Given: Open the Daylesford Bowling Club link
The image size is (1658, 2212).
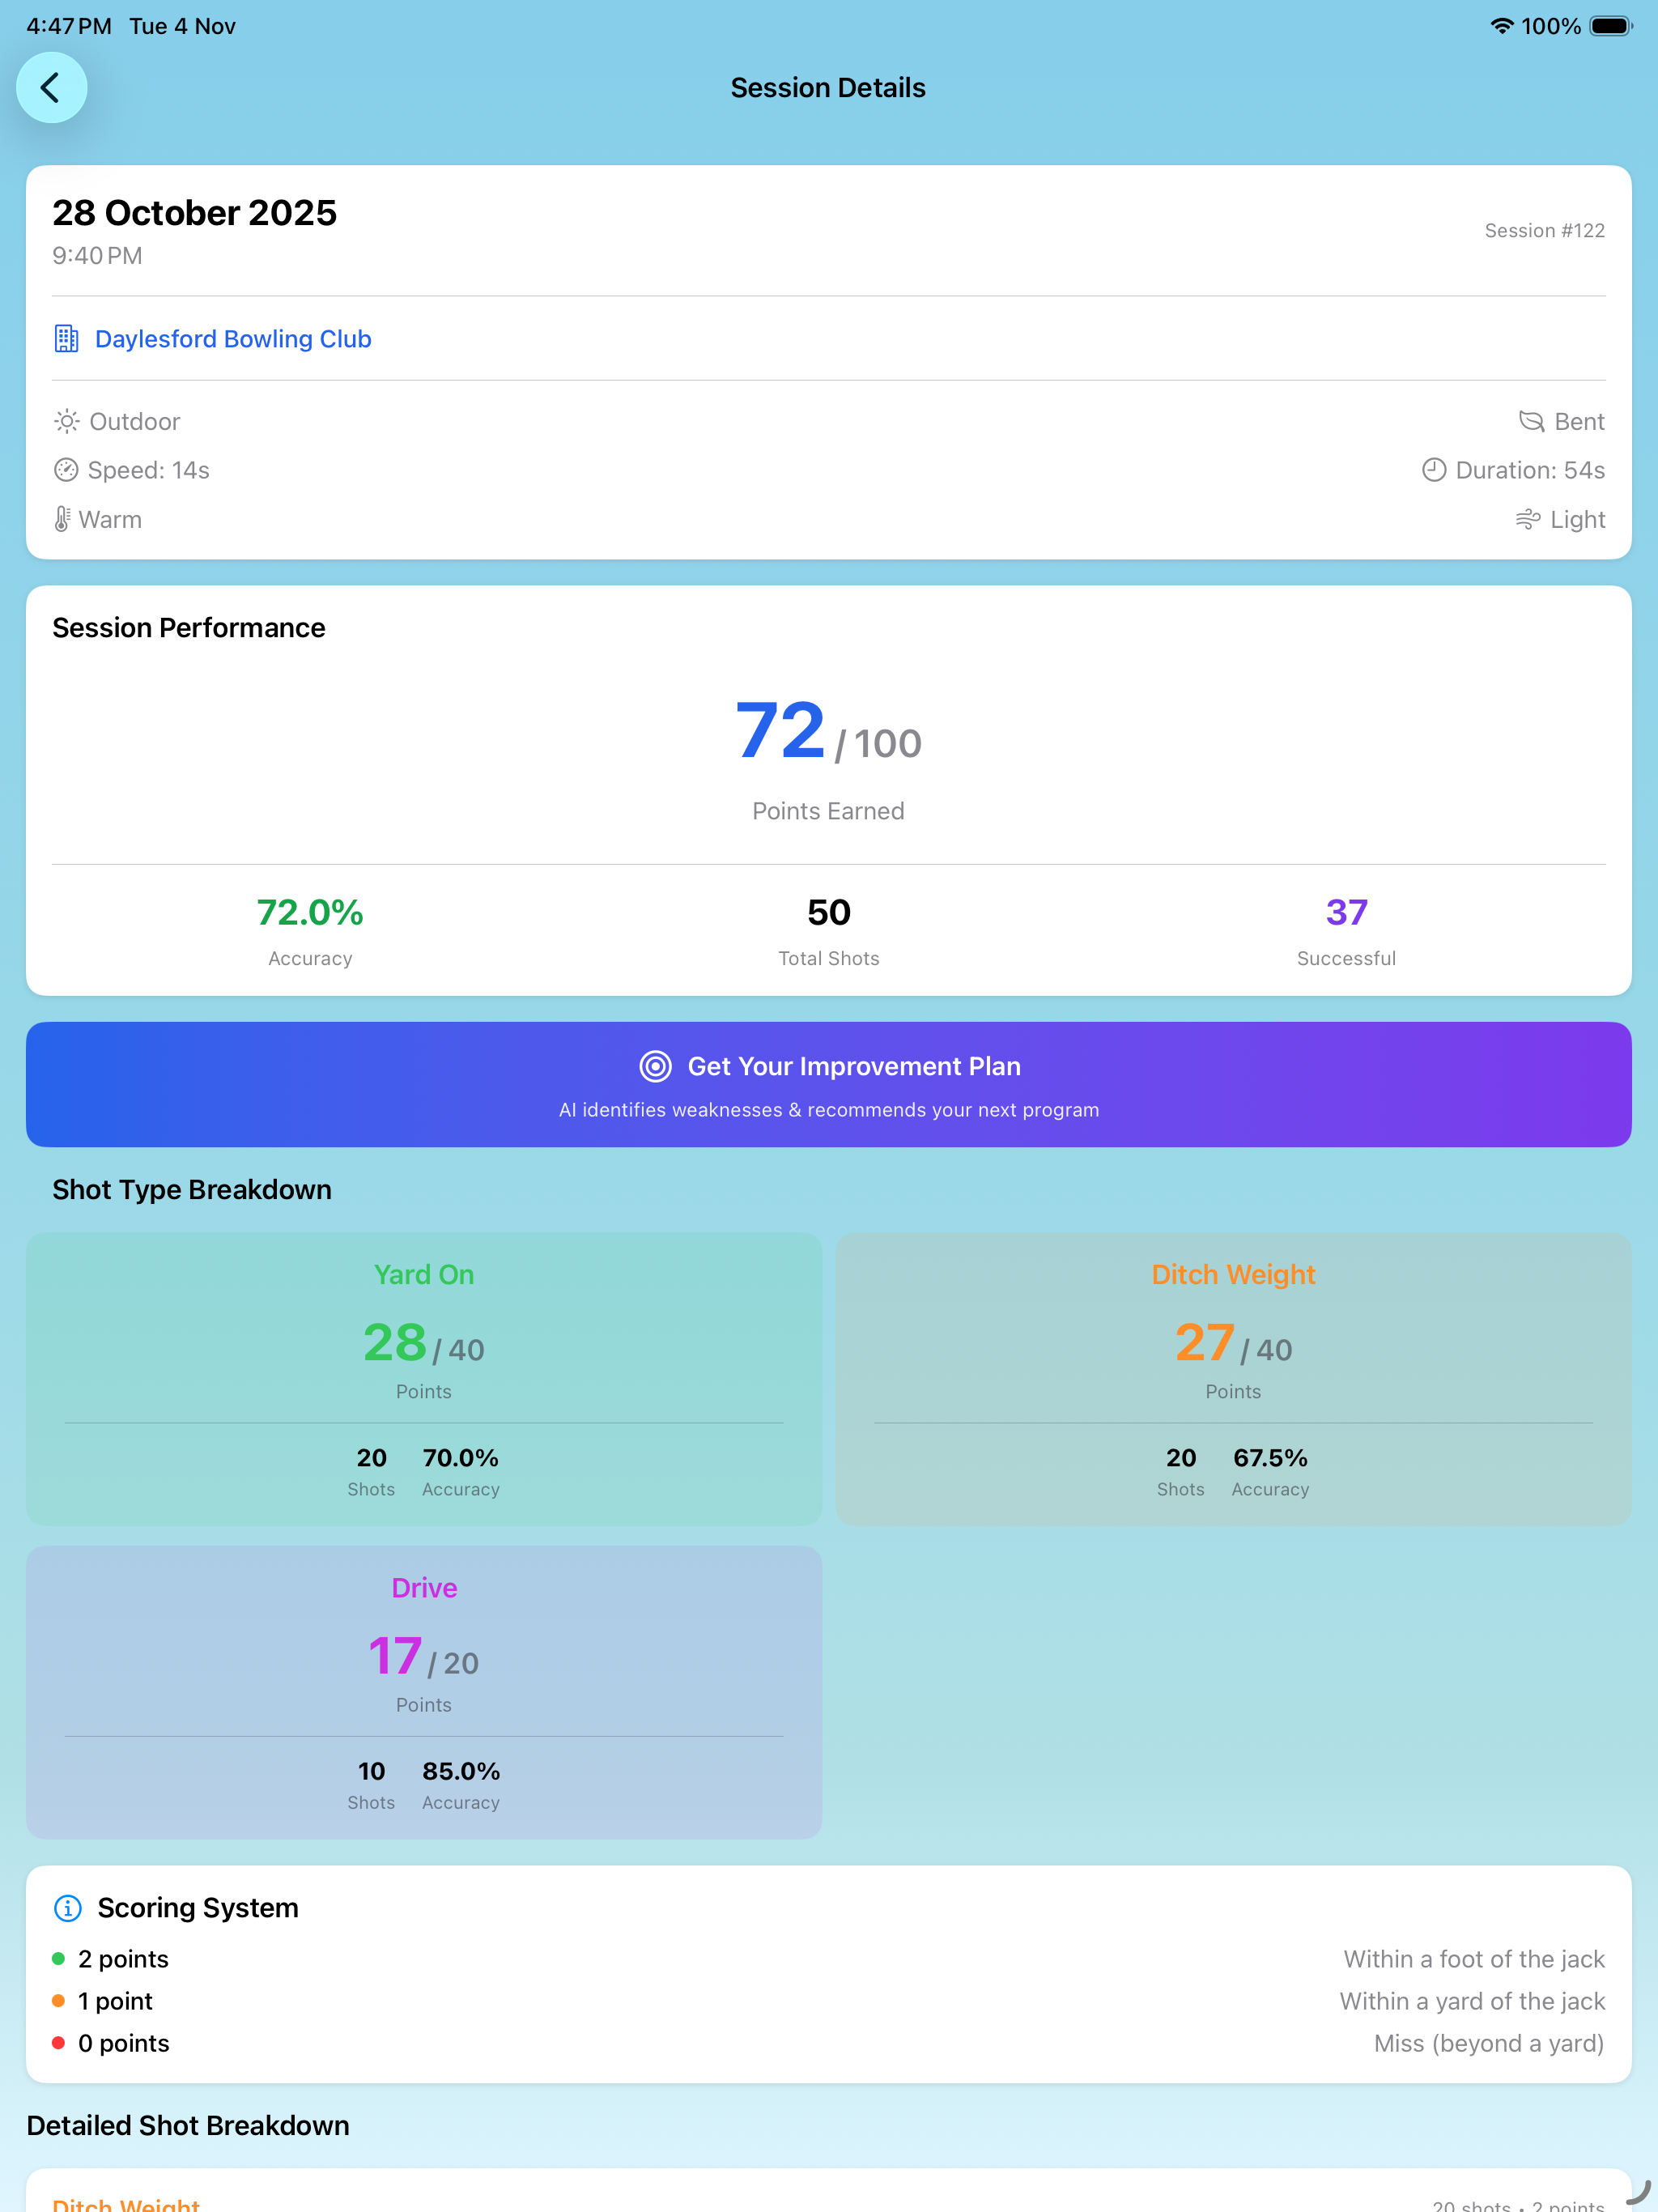Looking at the screenshot, I should (233, 339).
